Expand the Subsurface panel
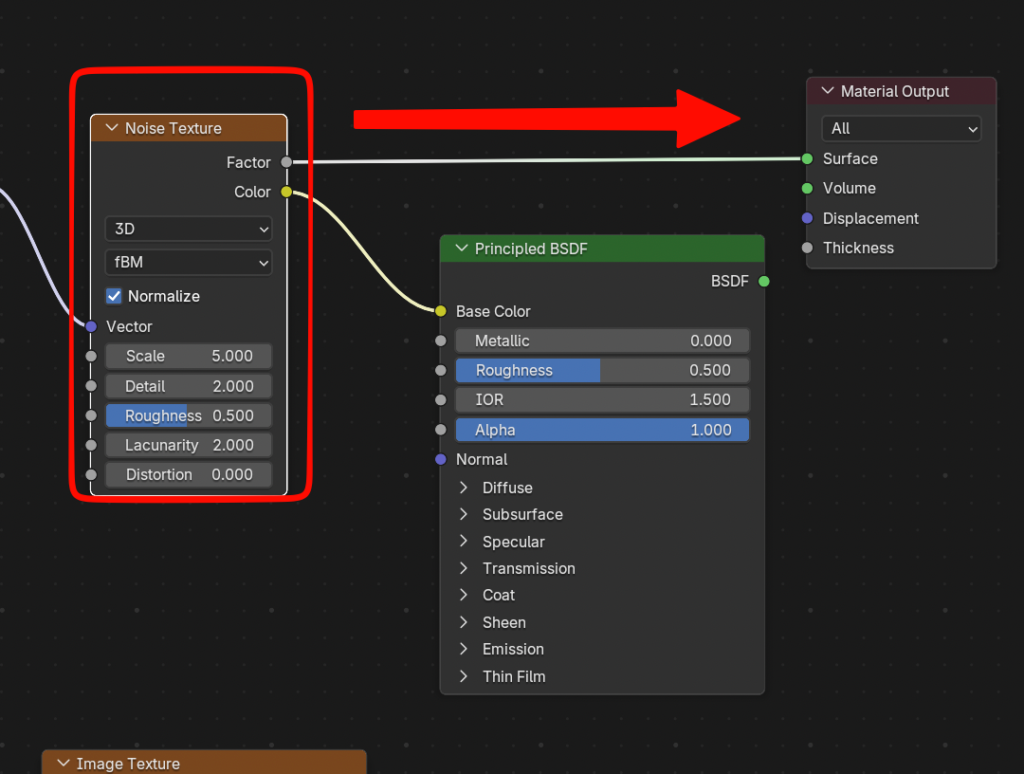This screenshot has height=774, width=1024. point(464,514)
